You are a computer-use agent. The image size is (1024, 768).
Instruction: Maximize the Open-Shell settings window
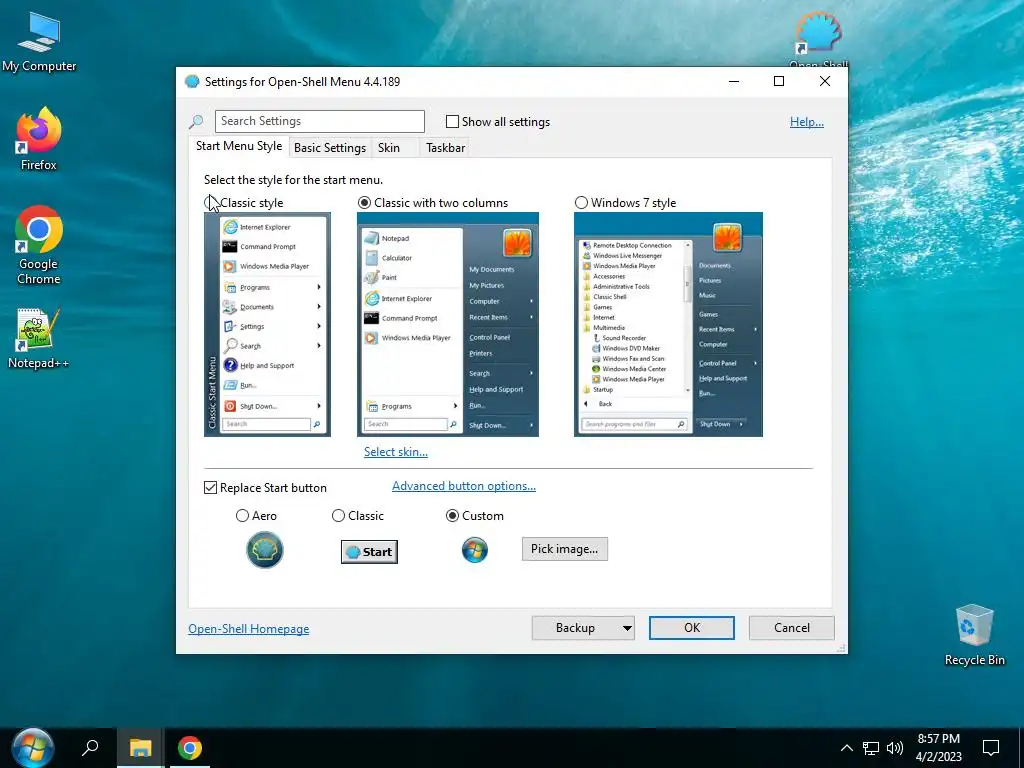pos(778,82)
